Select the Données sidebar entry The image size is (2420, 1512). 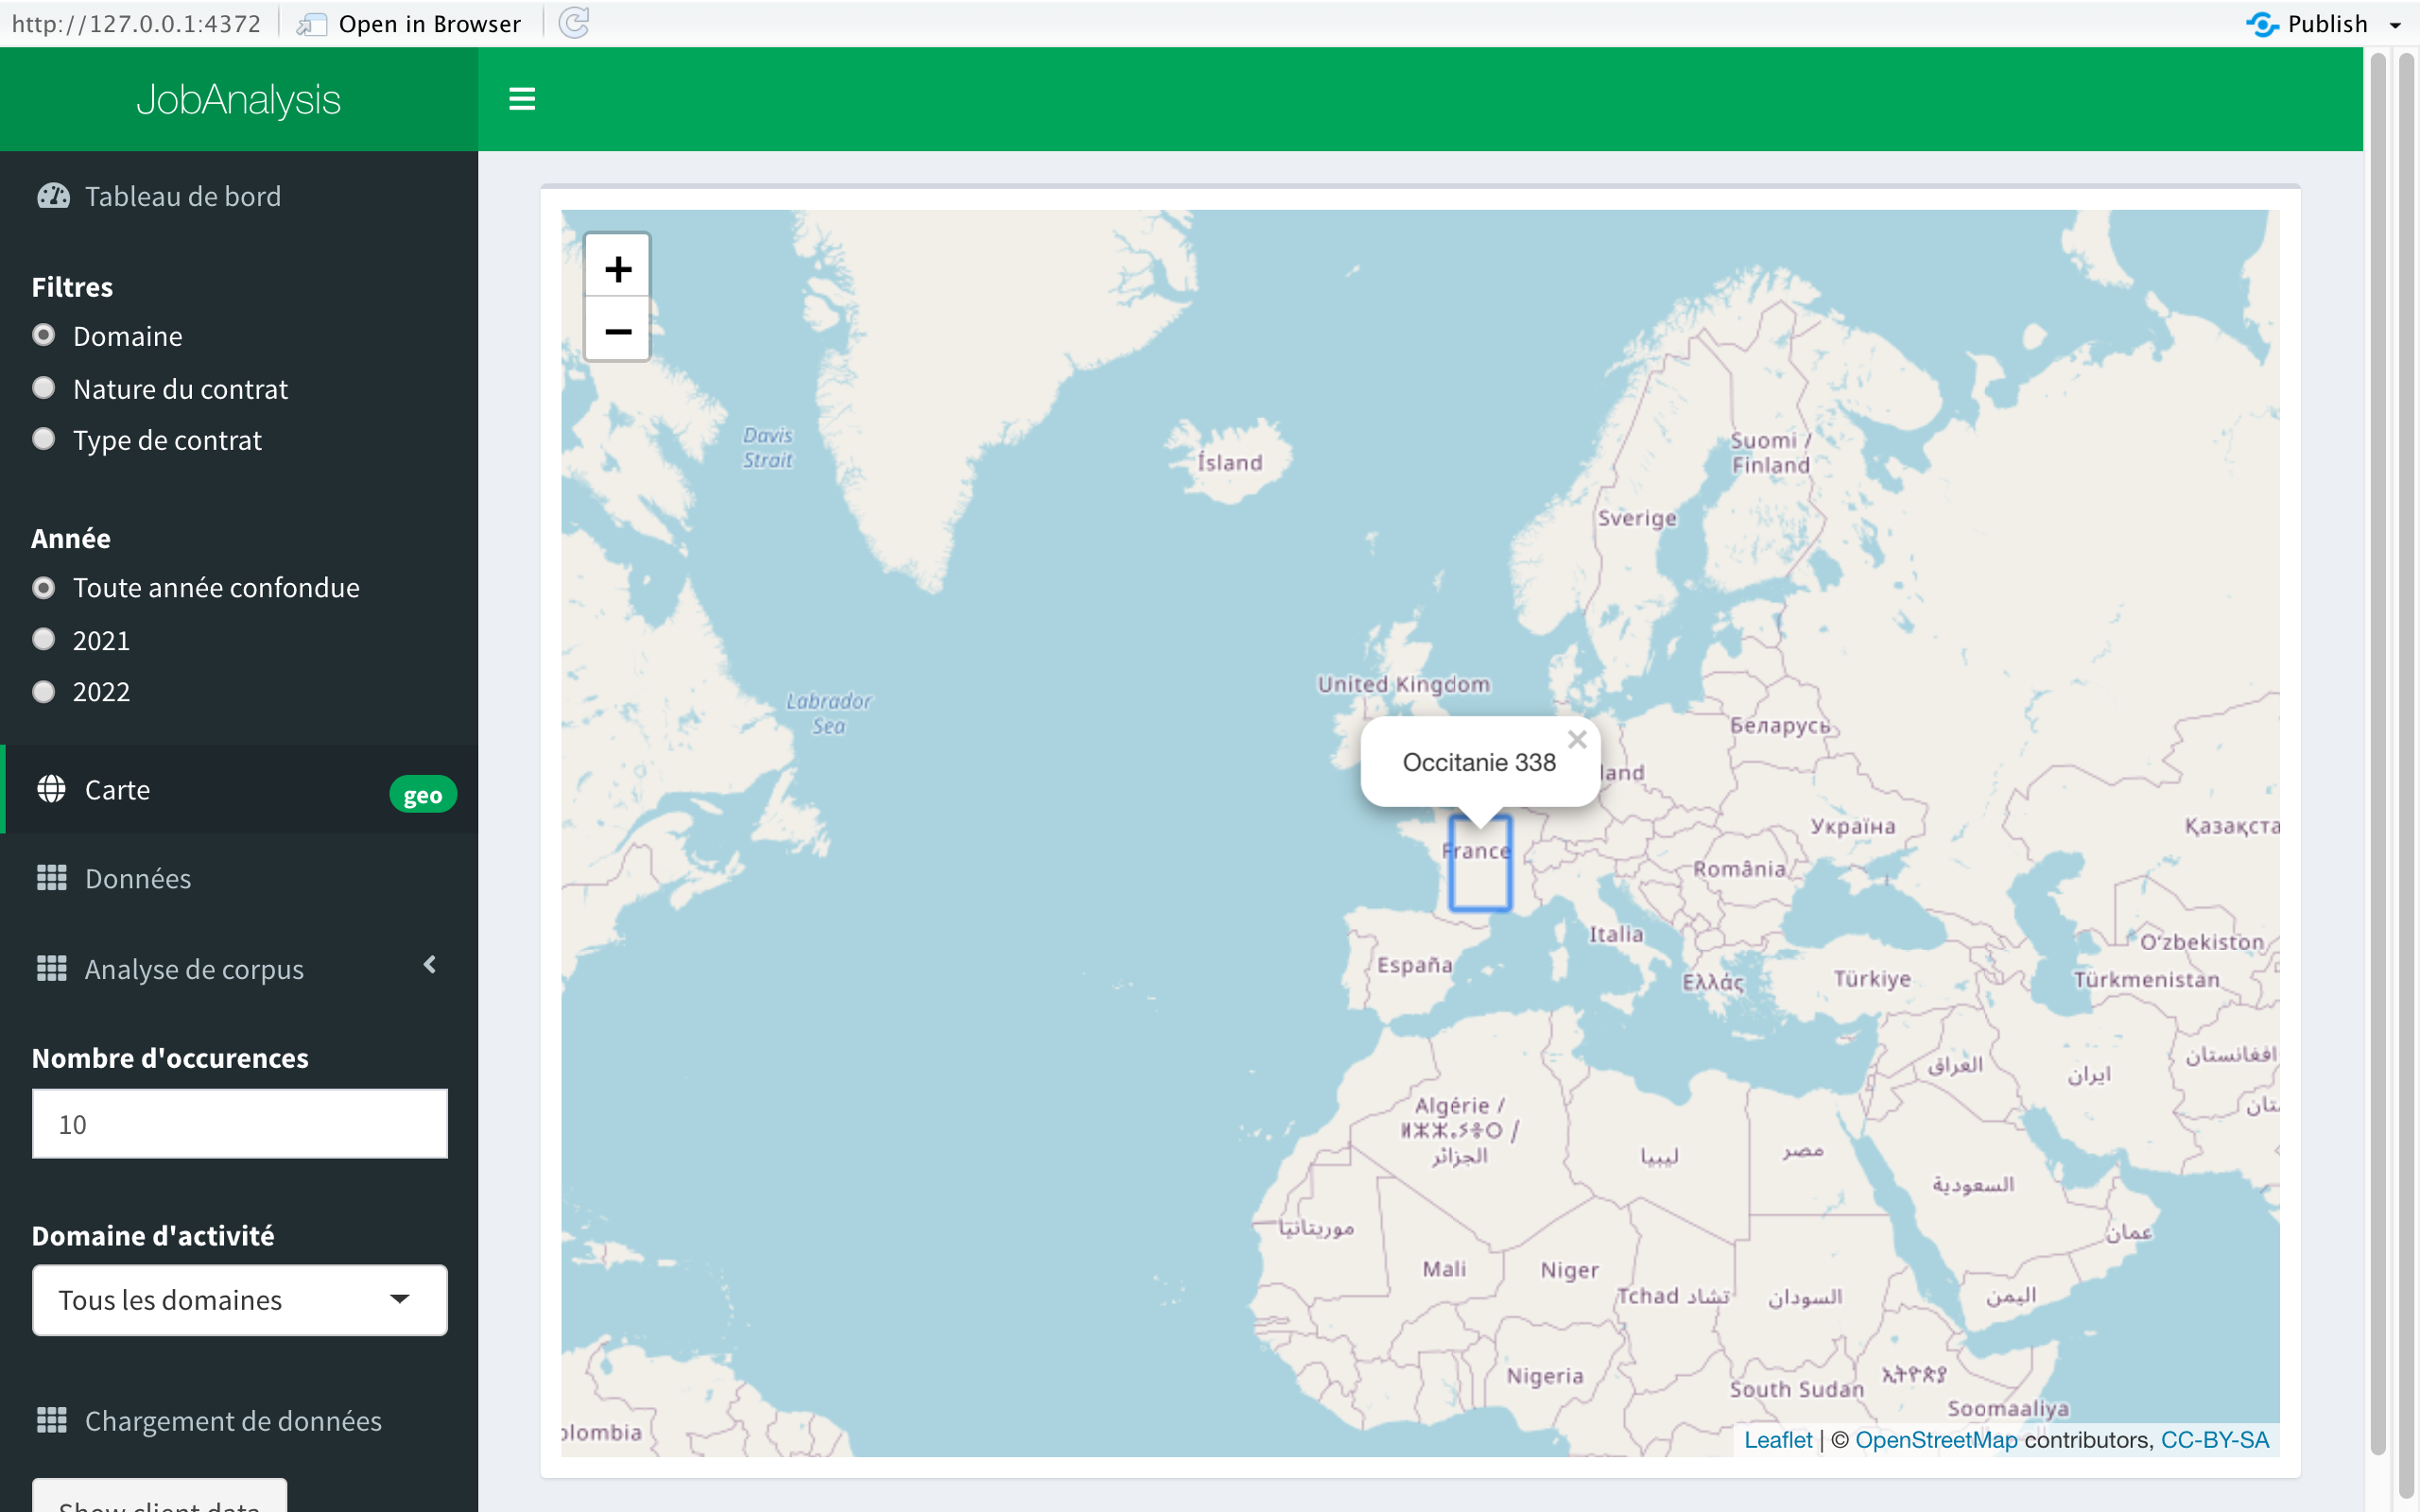point(138,878)
